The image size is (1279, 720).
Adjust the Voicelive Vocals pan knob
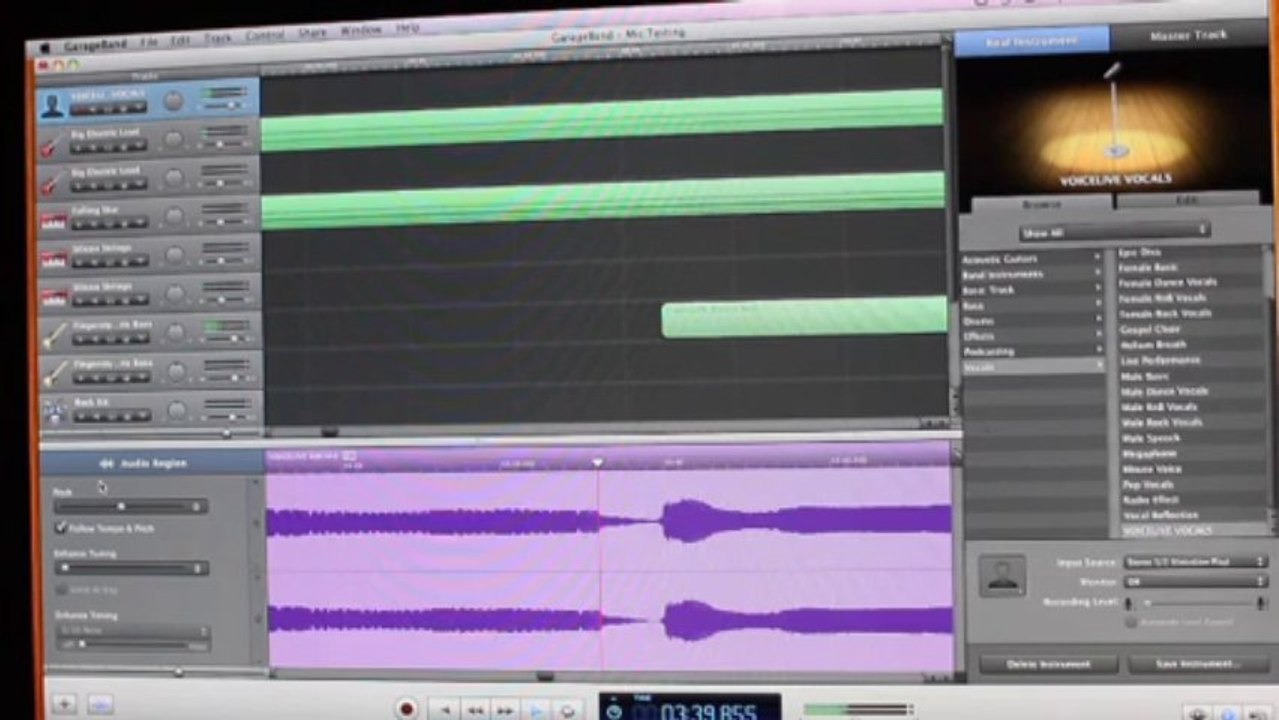[174, 101]
